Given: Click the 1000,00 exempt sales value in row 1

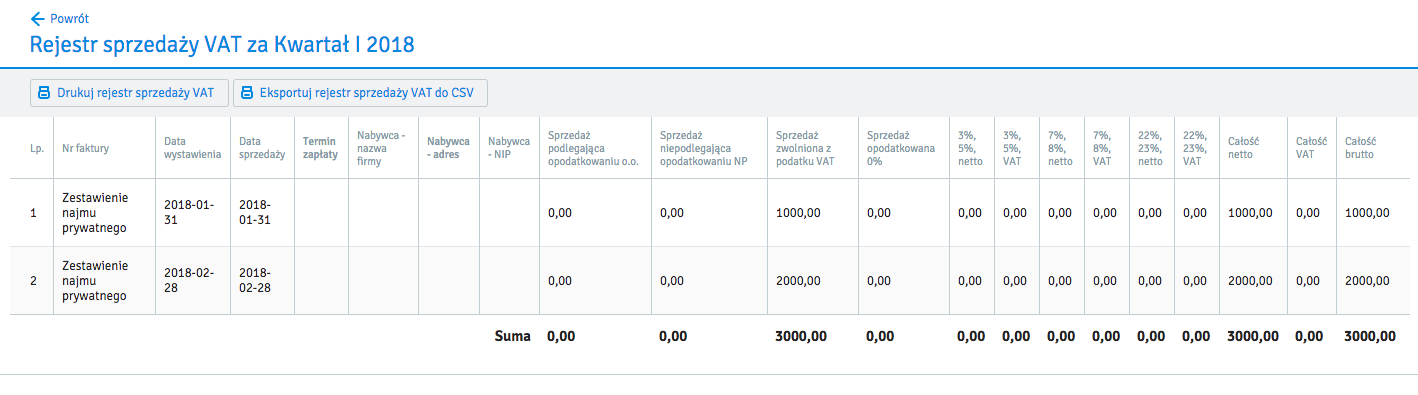Looking at the screenshot, I should (x=798, y=213).
